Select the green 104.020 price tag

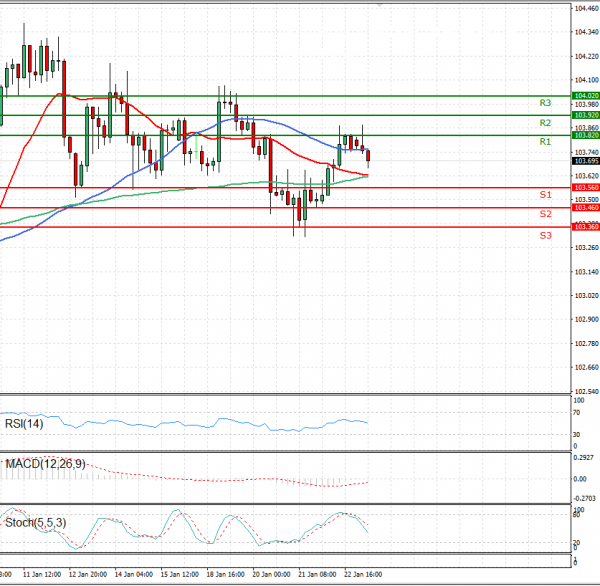[586, 96]
